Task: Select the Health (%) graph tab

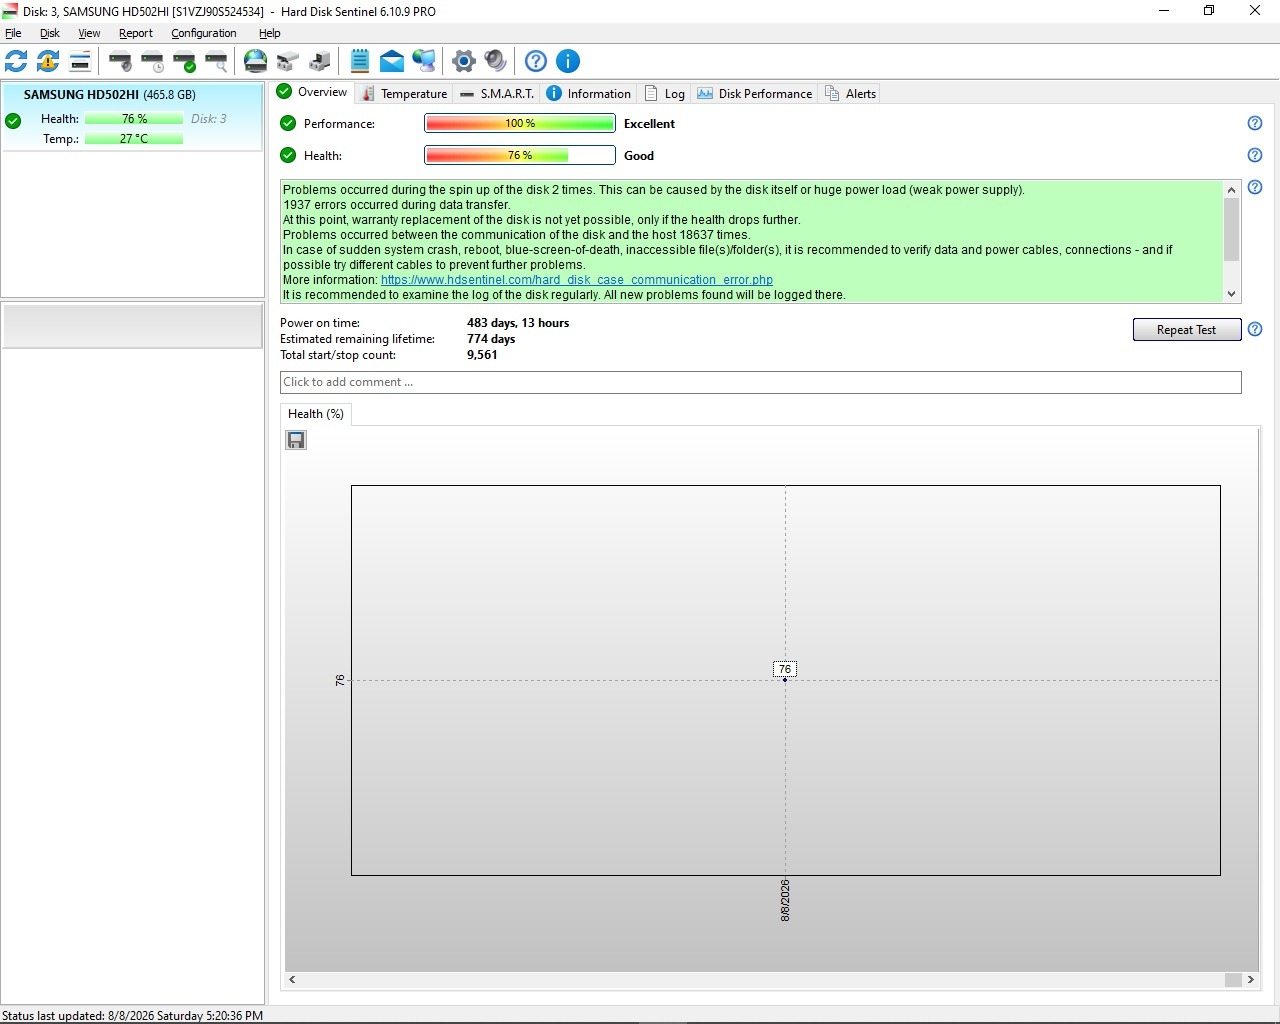Action: [x=316, y=414]
